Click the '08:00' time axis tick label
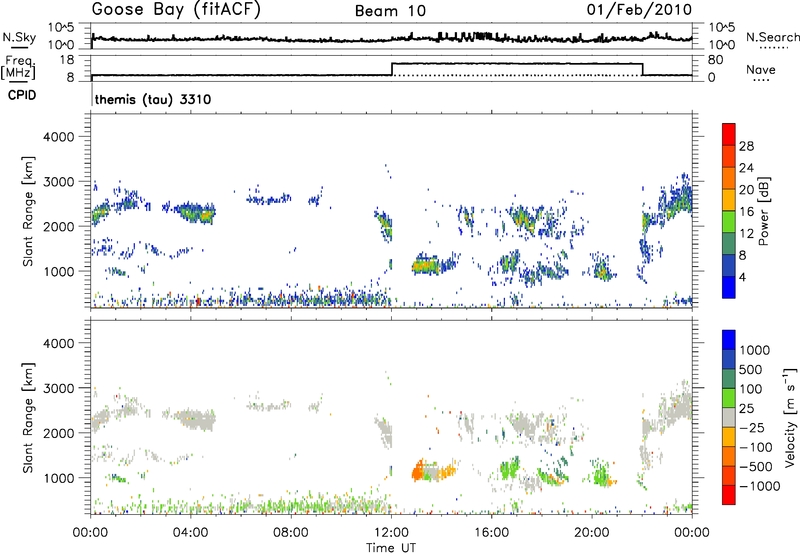This screenshot has height=554, width=800. (x=291, y=533)
